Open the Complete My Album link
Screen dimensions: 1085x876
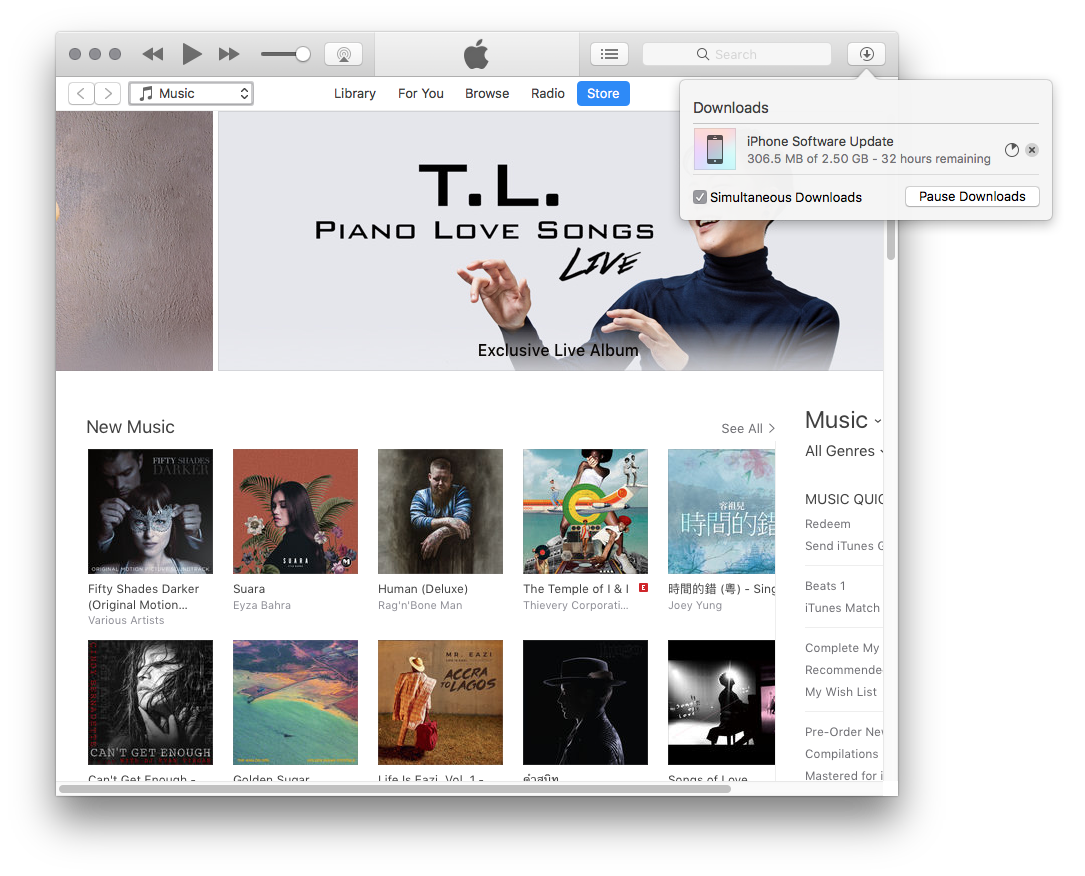coord(842,648)
